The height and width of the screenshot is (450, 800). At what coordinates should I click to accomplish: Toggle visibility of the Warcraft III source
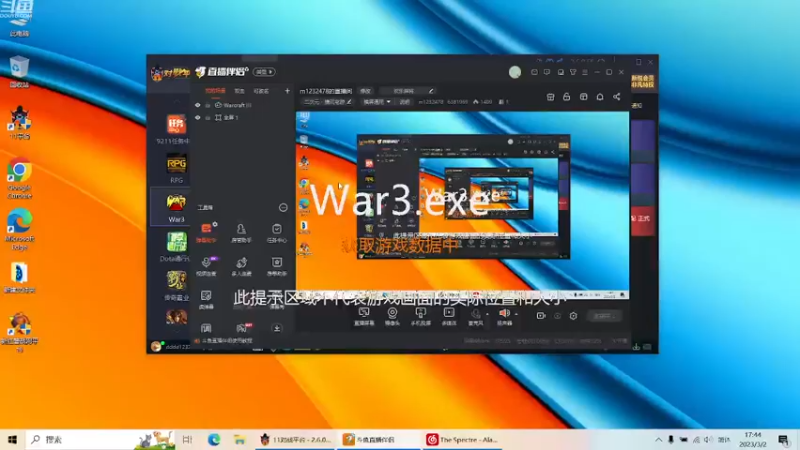pos(197,105)
